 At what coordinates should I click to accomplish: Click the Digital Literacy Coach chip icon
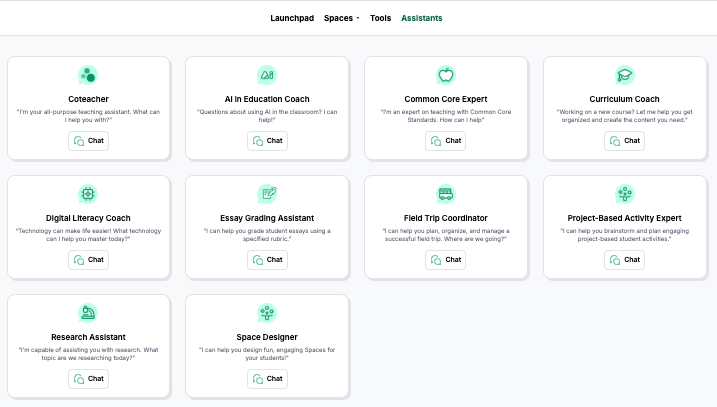pyautogui.click(x=88, y=194)
